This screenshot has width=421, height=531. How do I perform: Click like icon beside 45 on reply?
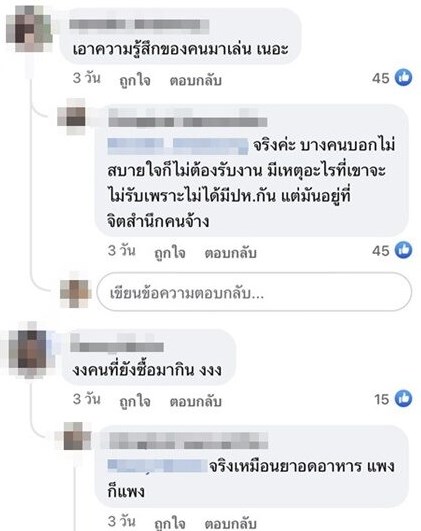403,250
